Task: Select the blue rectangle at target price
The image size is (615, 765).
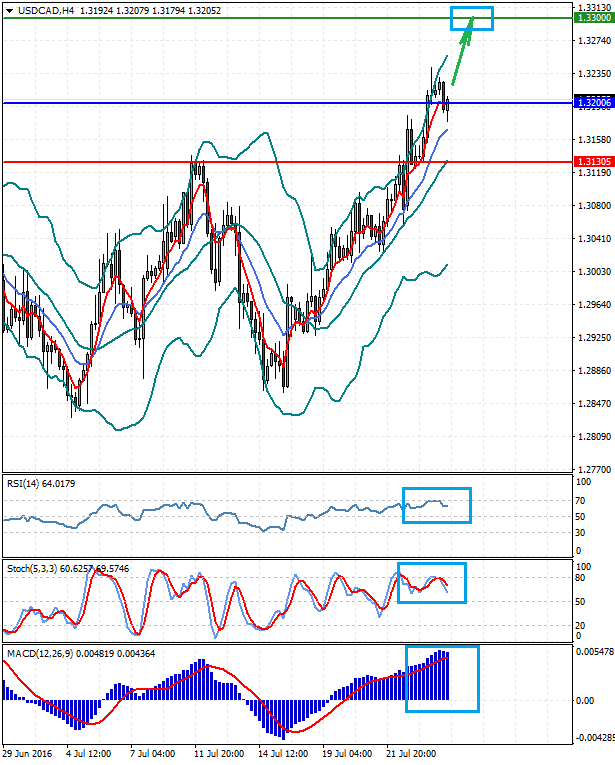Action: point(471,18)
